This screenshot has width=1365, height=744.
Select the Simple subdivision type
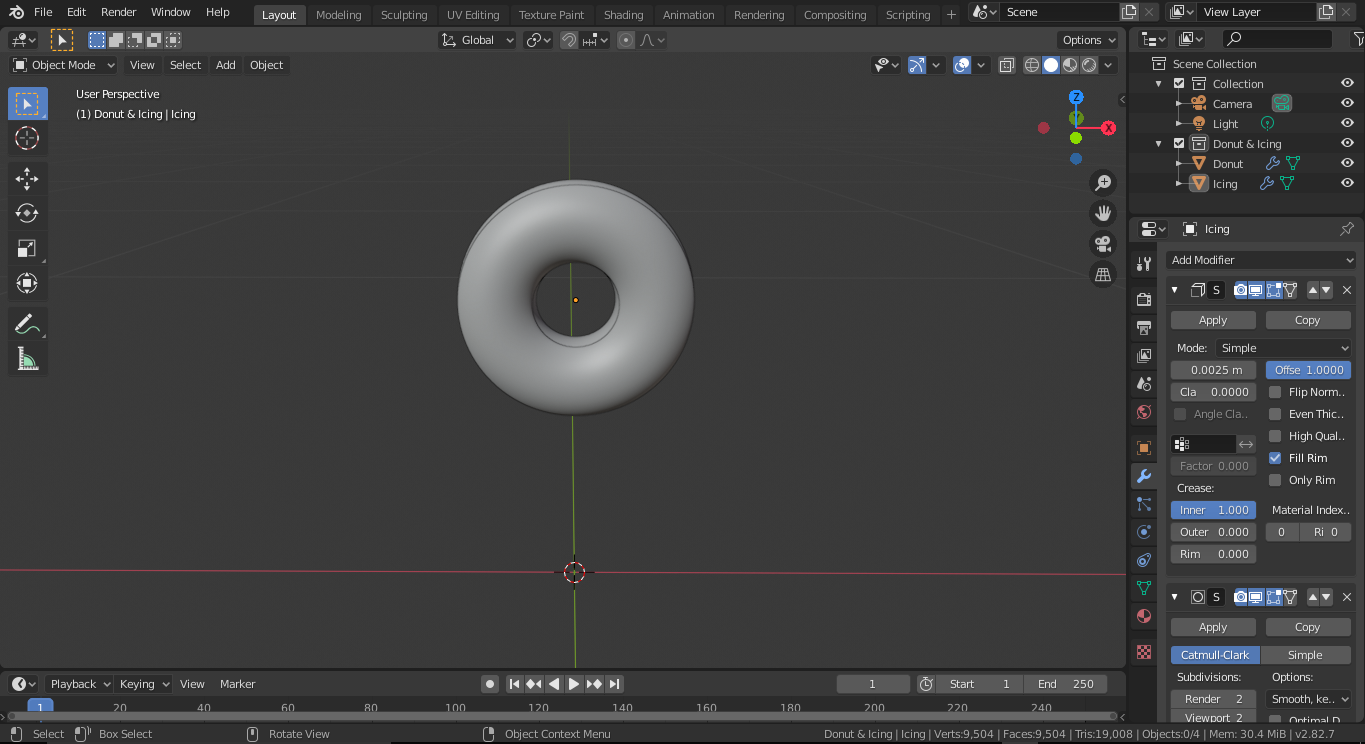[1305, 655]
